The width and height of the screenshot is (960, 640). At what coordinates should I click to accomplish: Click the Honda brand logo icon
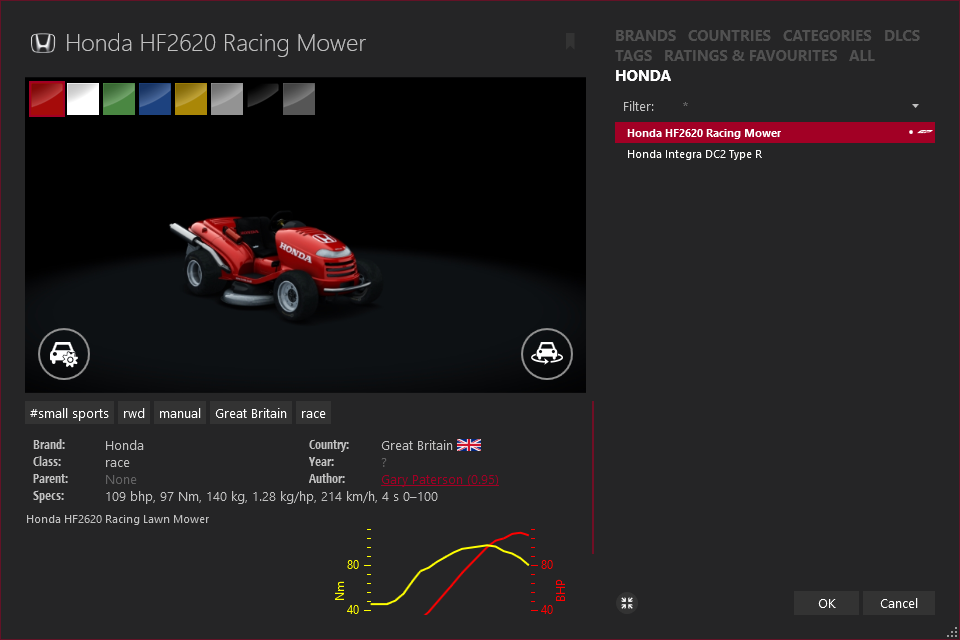[43, 43]
